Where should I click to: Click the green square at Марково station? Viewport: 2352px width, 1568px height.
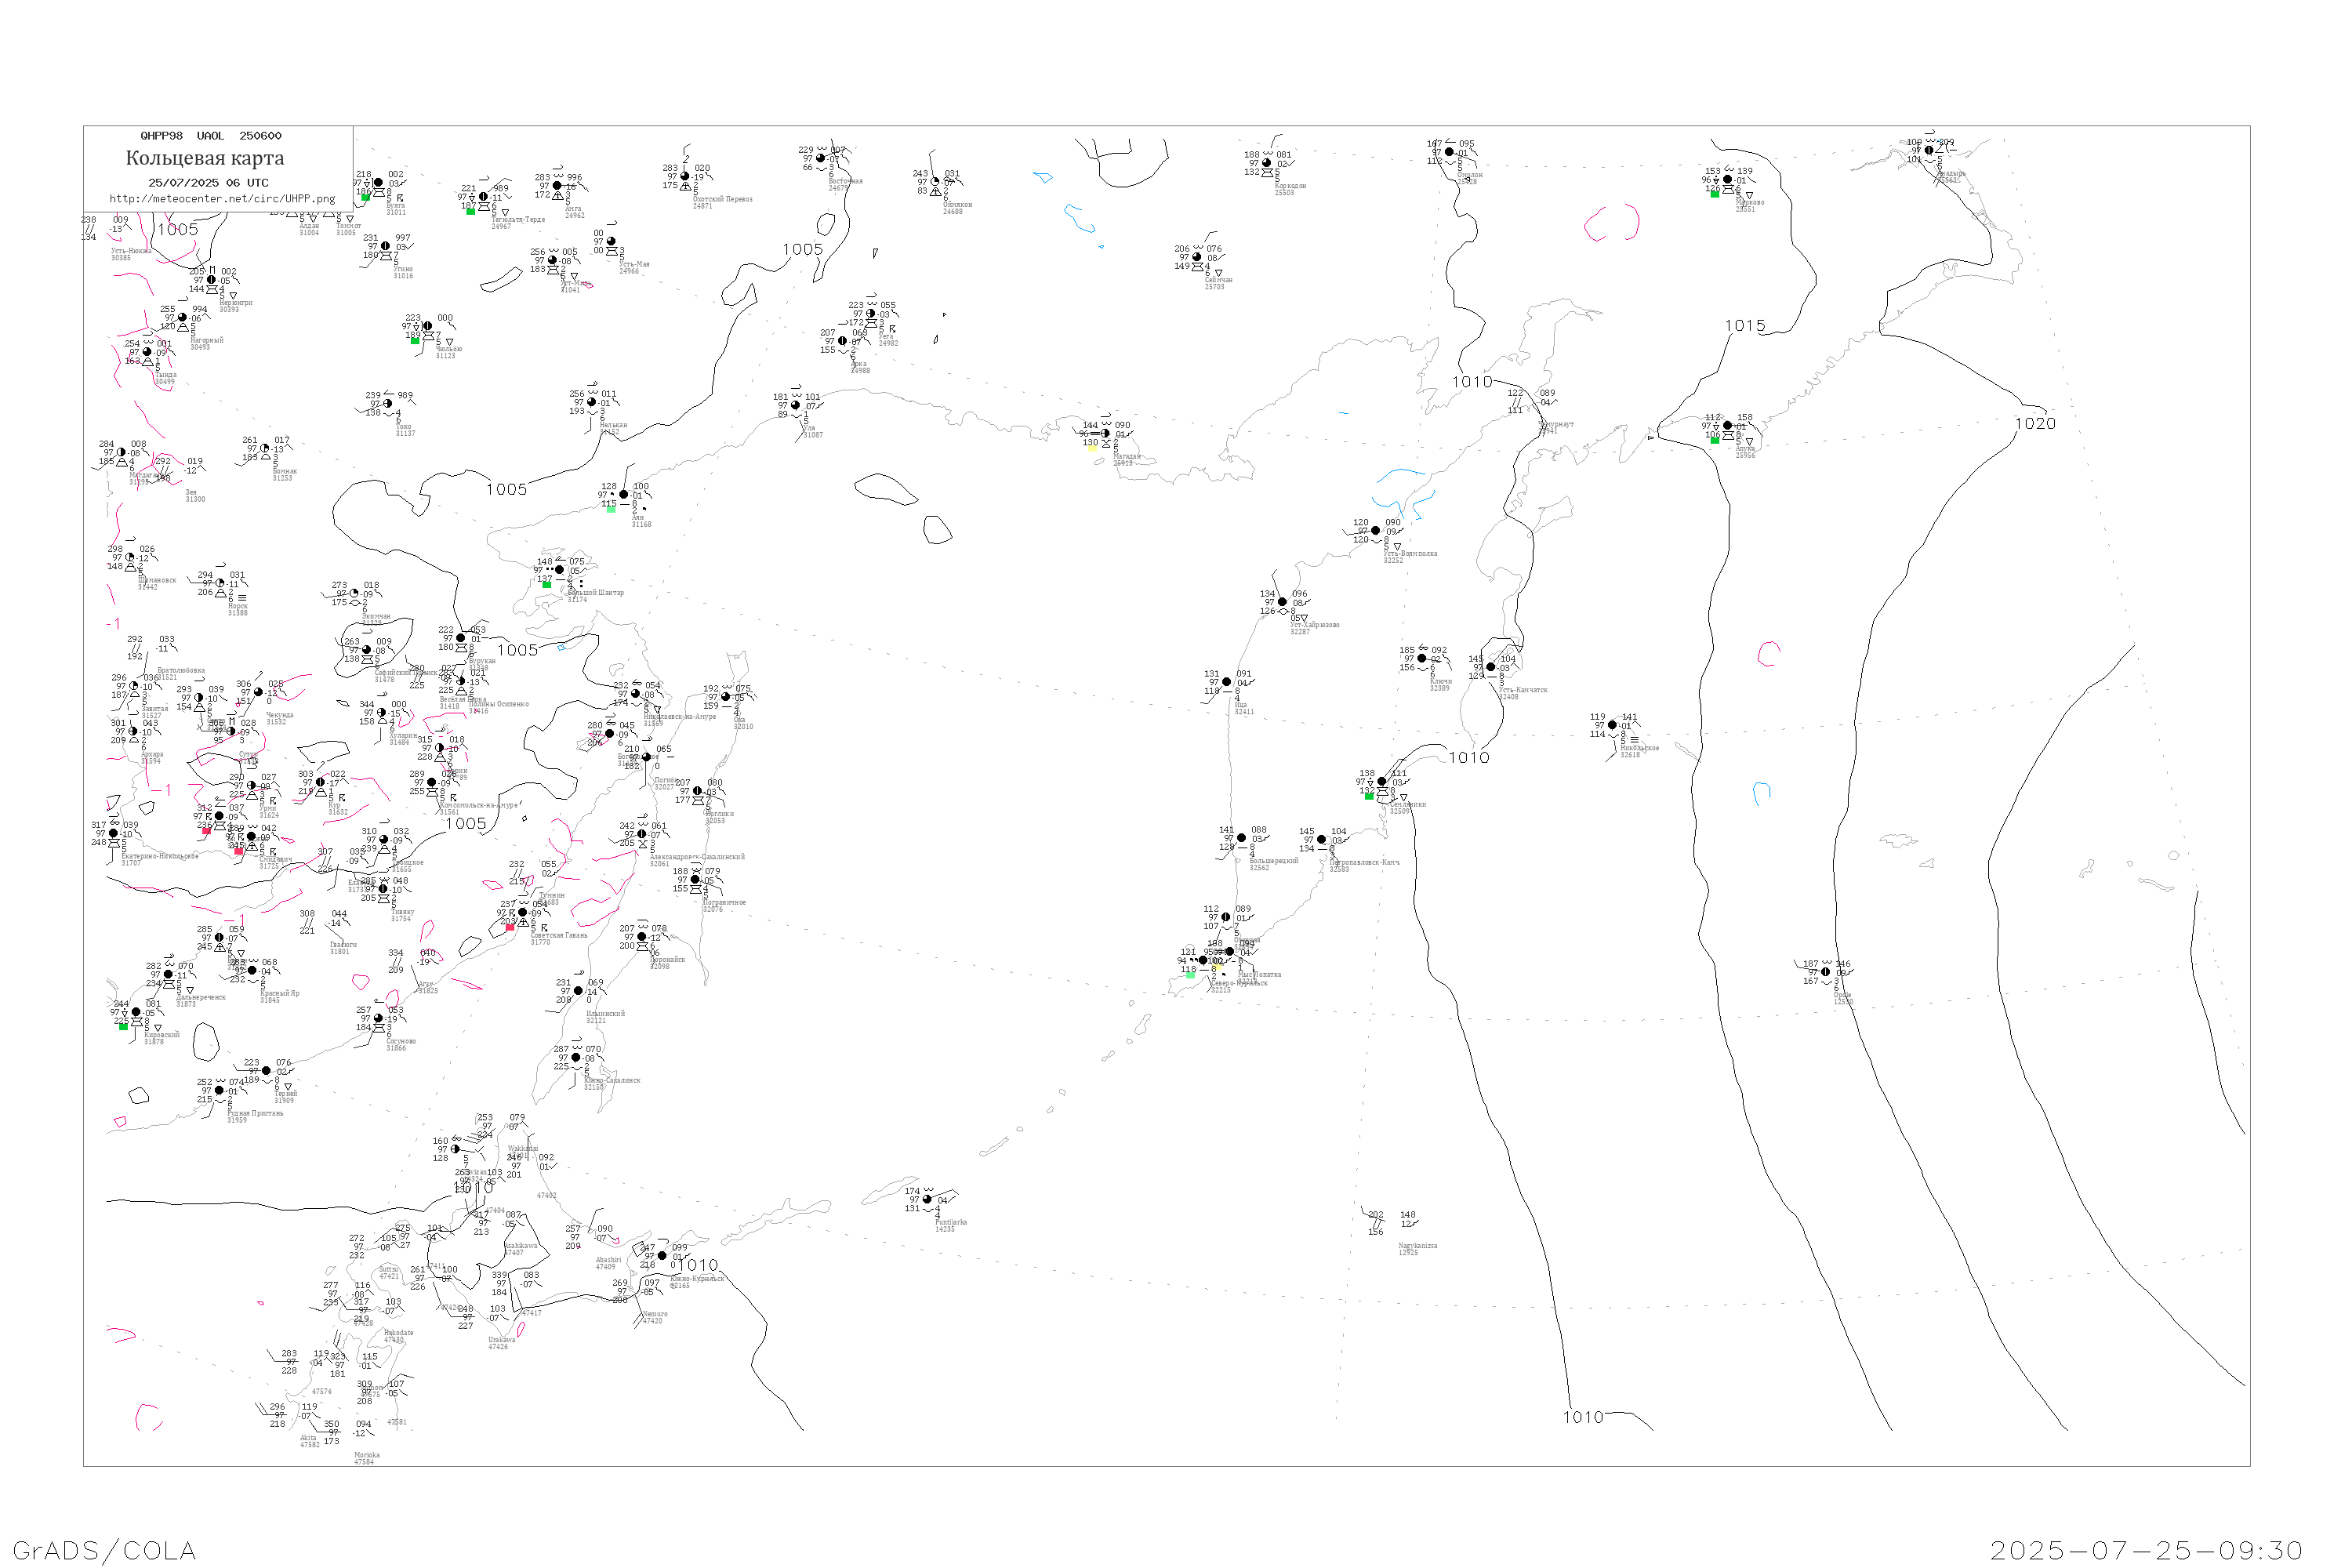tap(1715, 194)
